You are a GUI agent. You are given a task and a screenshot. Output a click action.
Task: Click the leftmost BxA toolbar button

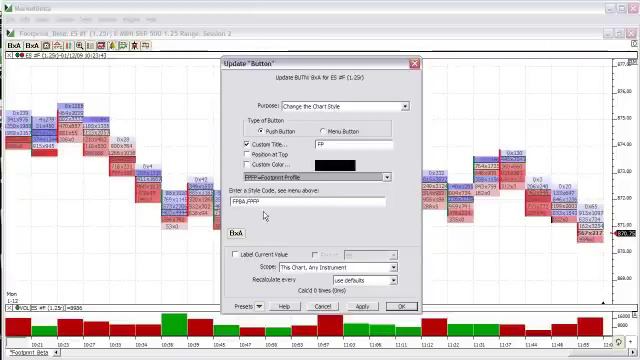click(x=14, y=45)
